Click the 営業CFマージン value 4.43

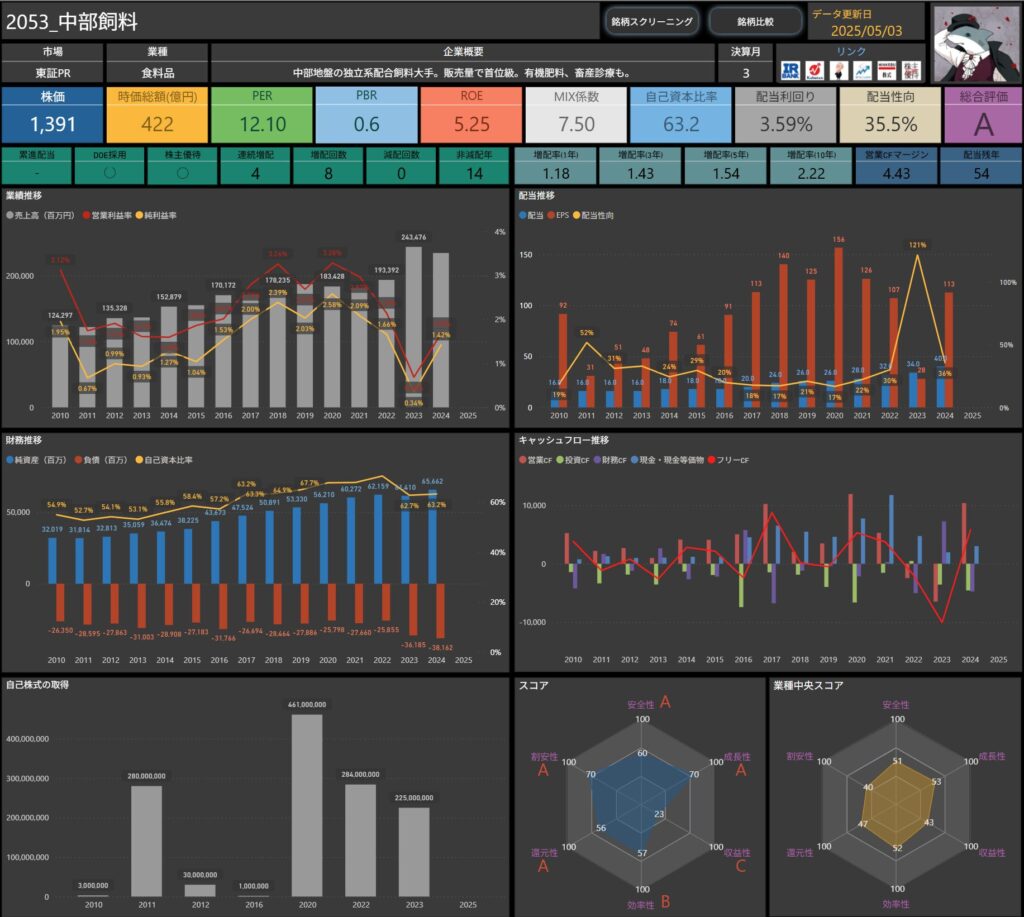896,174
